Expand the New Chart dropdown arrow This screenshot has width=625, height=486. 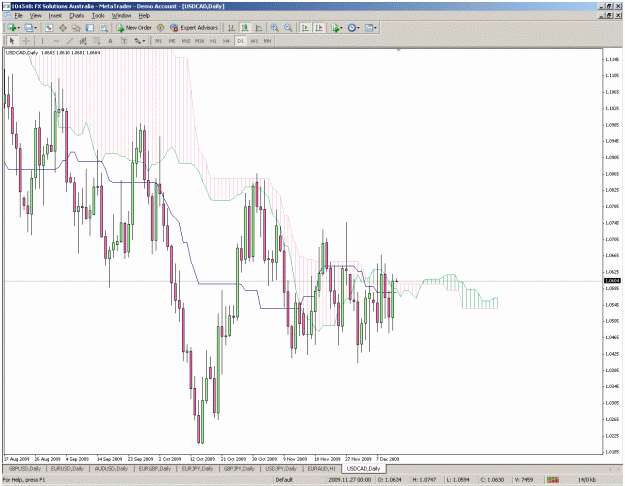(19, 28)
